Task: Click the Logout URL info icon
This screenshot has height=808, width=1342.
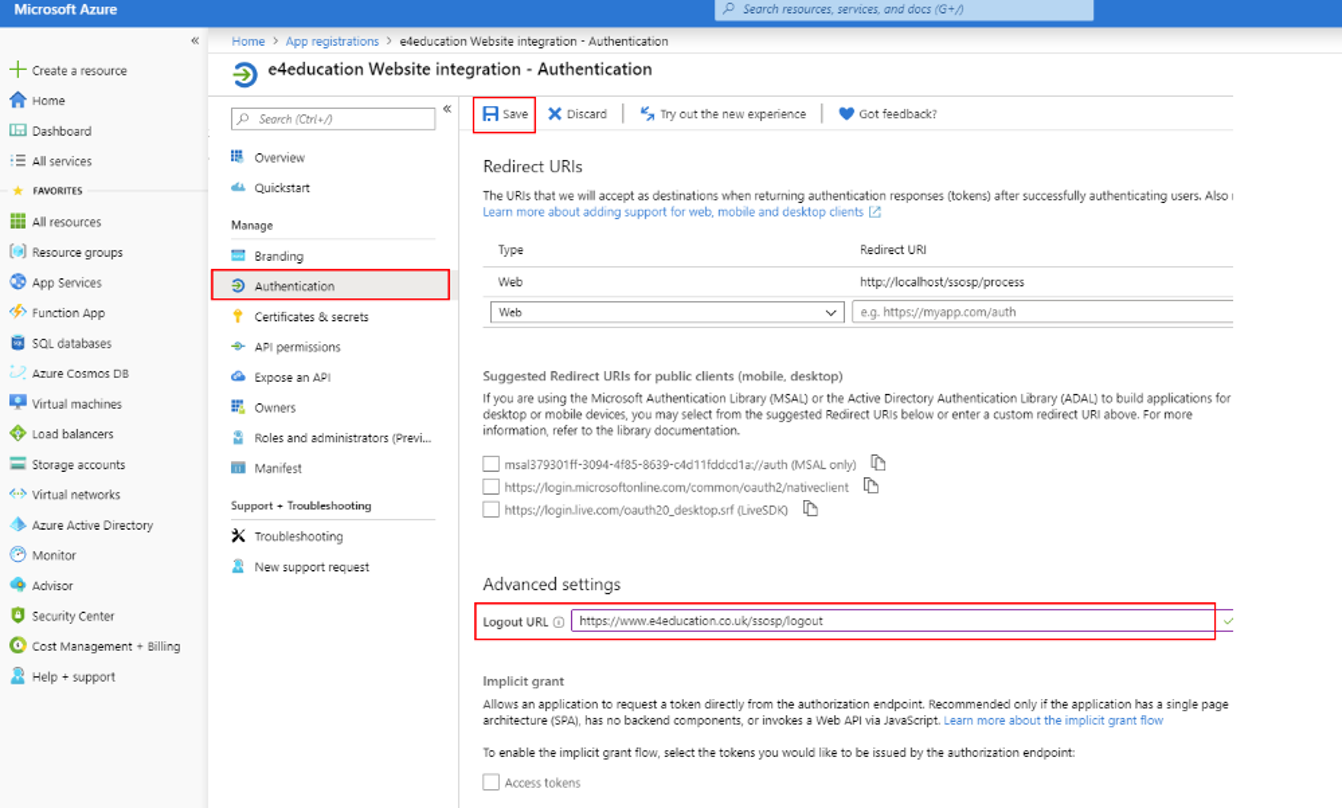Action: tap(559, 622)
